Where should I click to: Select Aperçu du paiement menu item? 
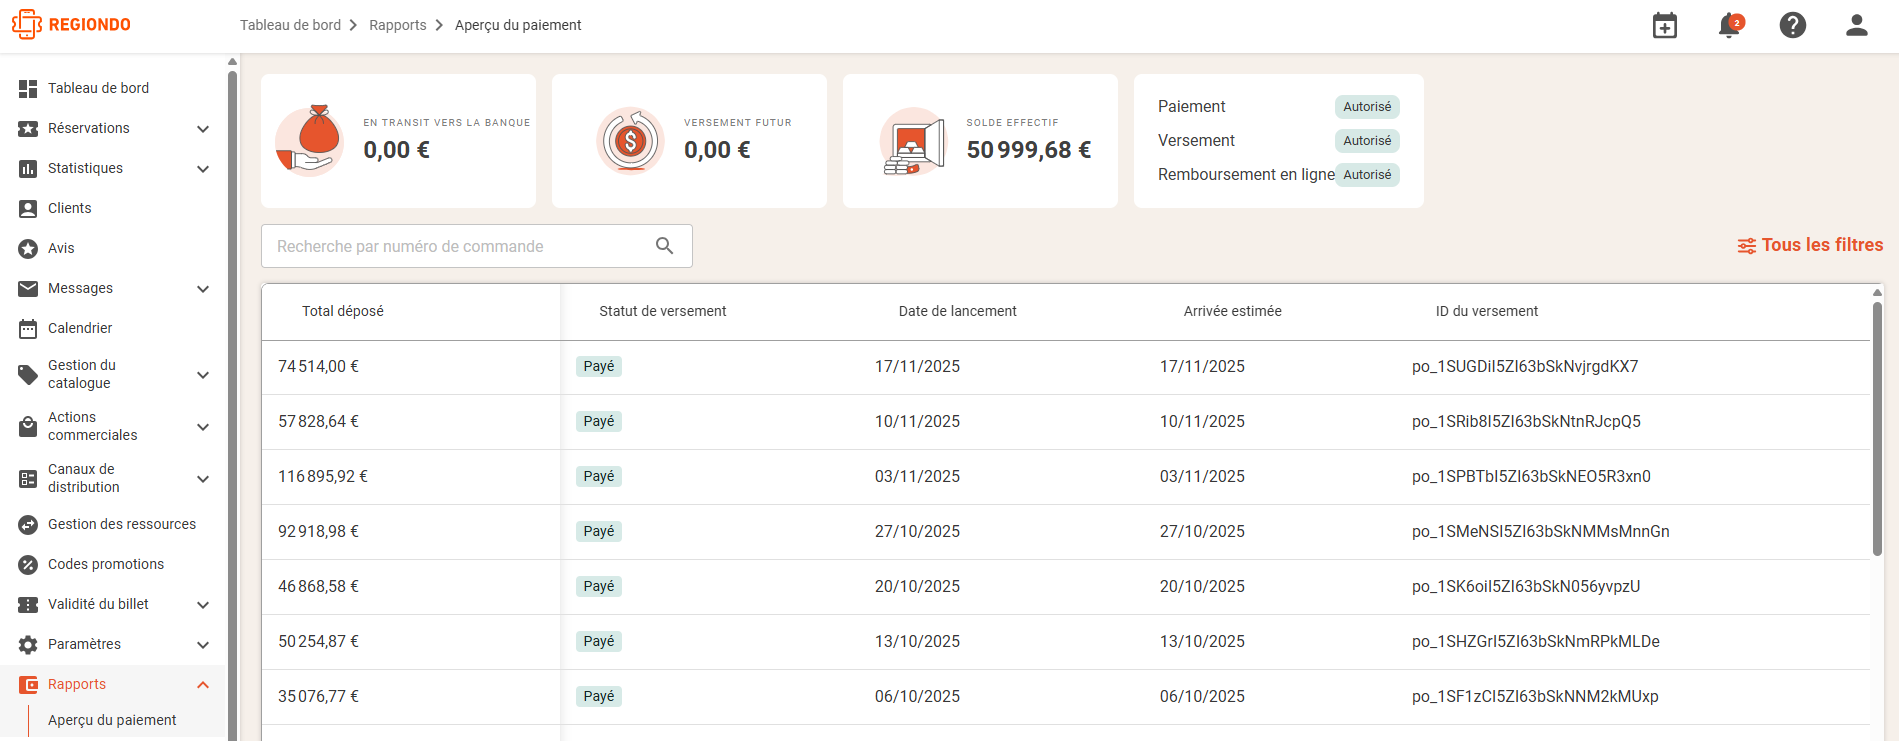(x=112, y=720)
